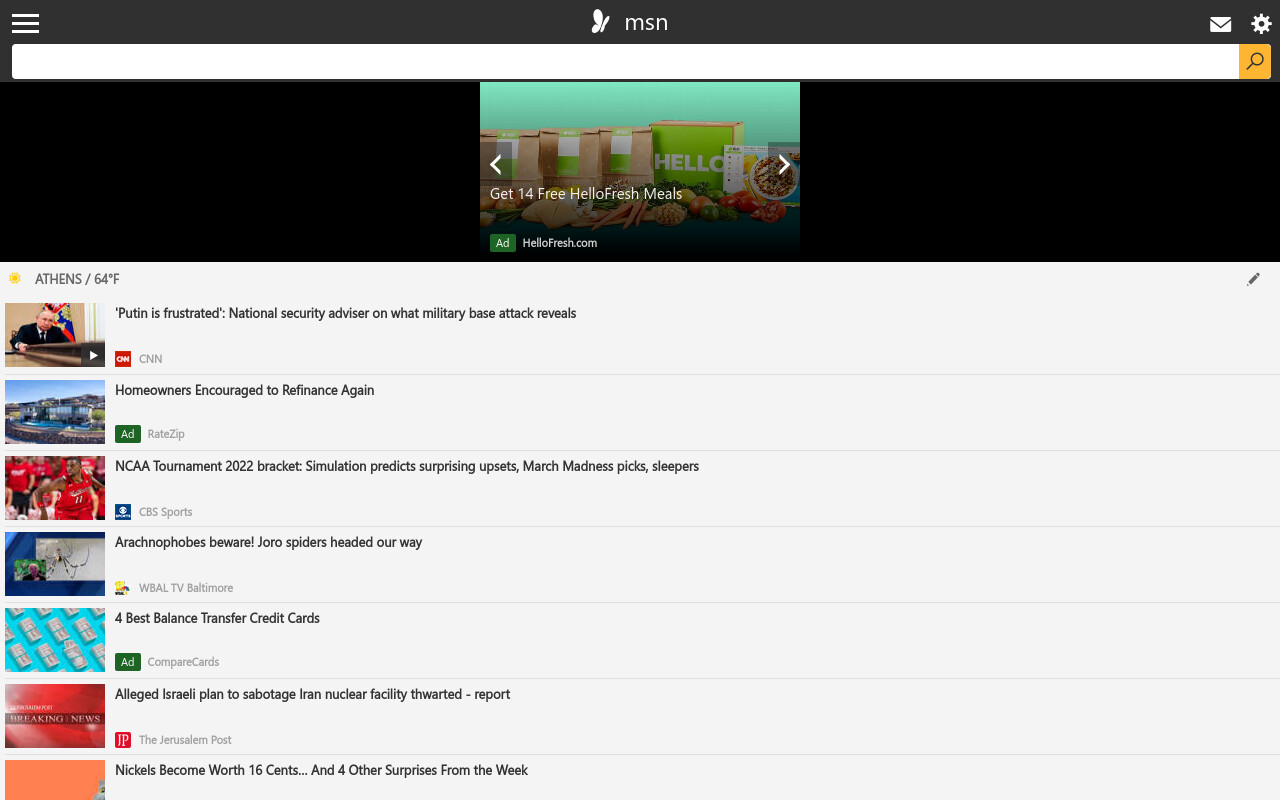Viewport: 1280px width, 800px height.
Task: Open the NCAA Tournament 2022 bracket headline
Action: (407, 466)
